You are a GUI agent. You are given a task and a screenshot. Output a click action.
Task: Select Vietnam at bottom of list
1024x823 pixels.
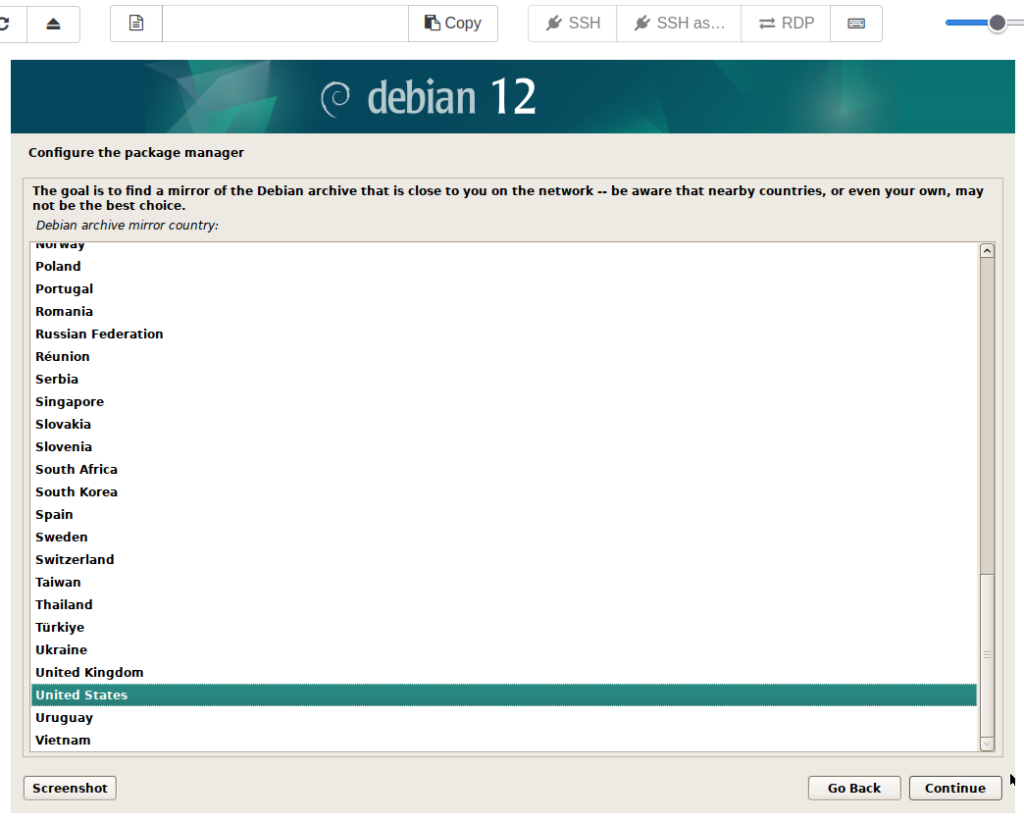click(63, 740)
